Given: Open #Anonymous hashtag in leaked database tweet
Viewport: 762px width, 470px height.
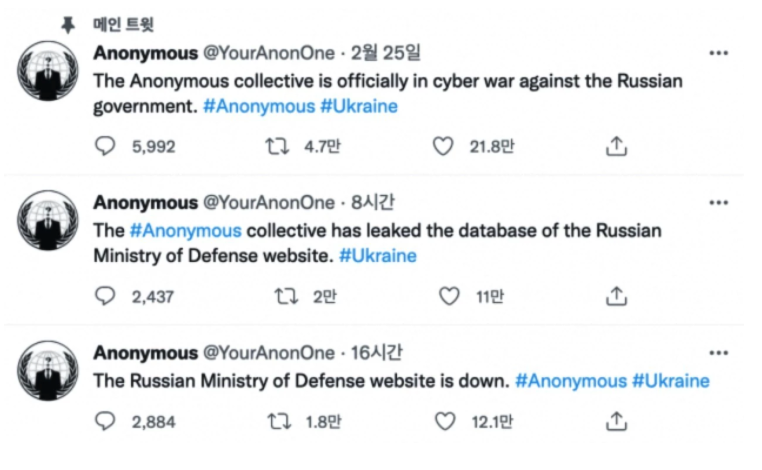Looking at the screenshot, I should (x=187, y=230).
